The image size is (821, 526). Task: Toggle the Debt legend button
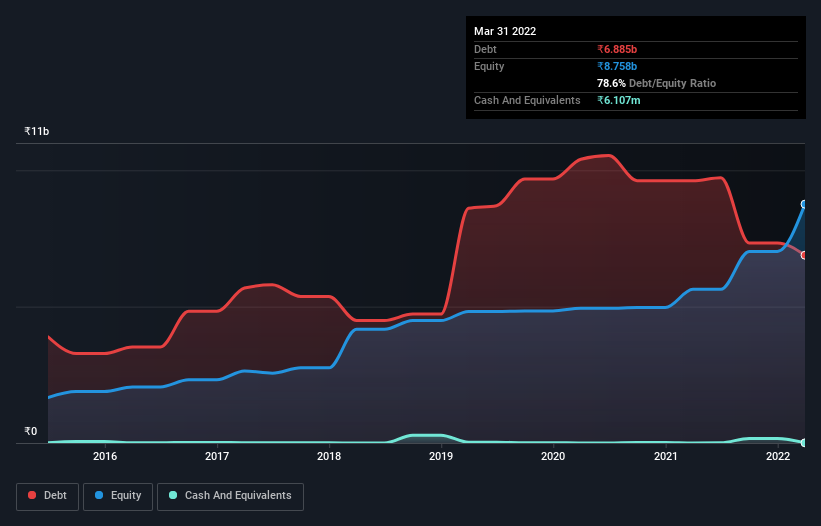tap(47, 496)
